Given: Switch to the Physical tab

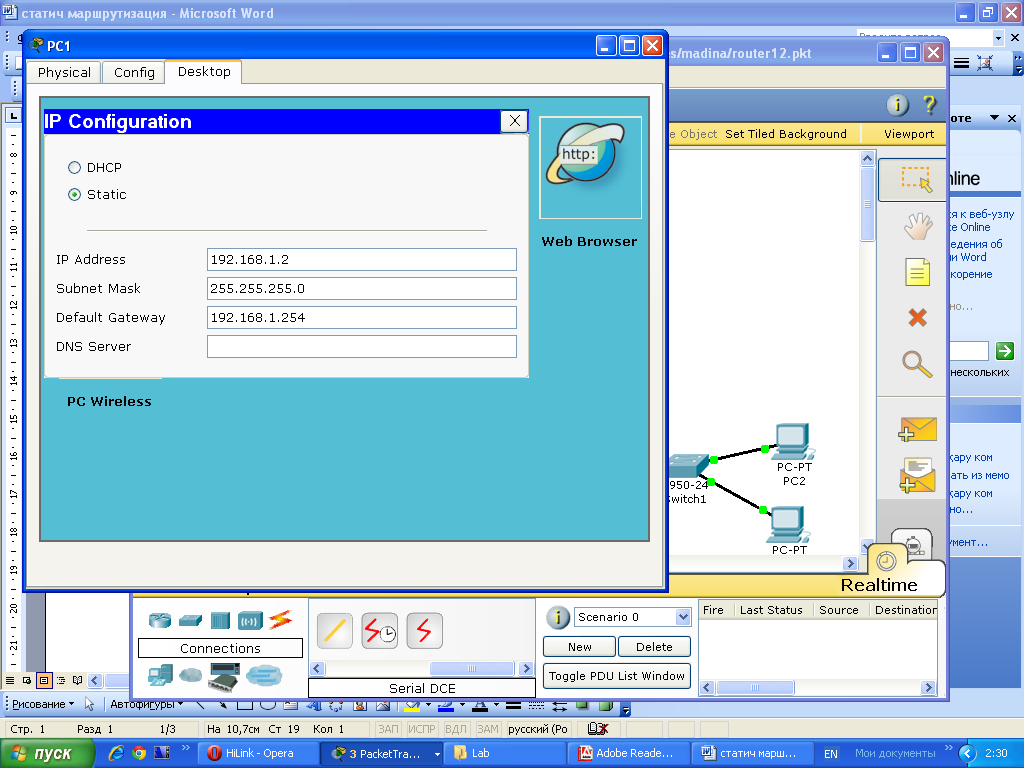Looking at the screenshot, I should click(x=64, y=72).
